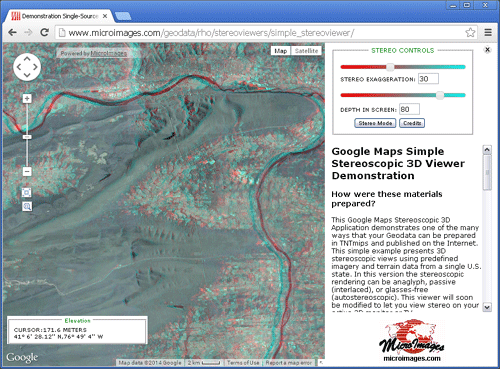Click the Stereo Mode button

coord(375,123)
